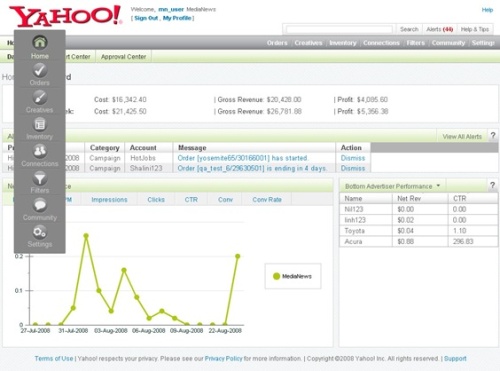
Task: Open the Home icon in sidebar
Action: pos(40,43)
